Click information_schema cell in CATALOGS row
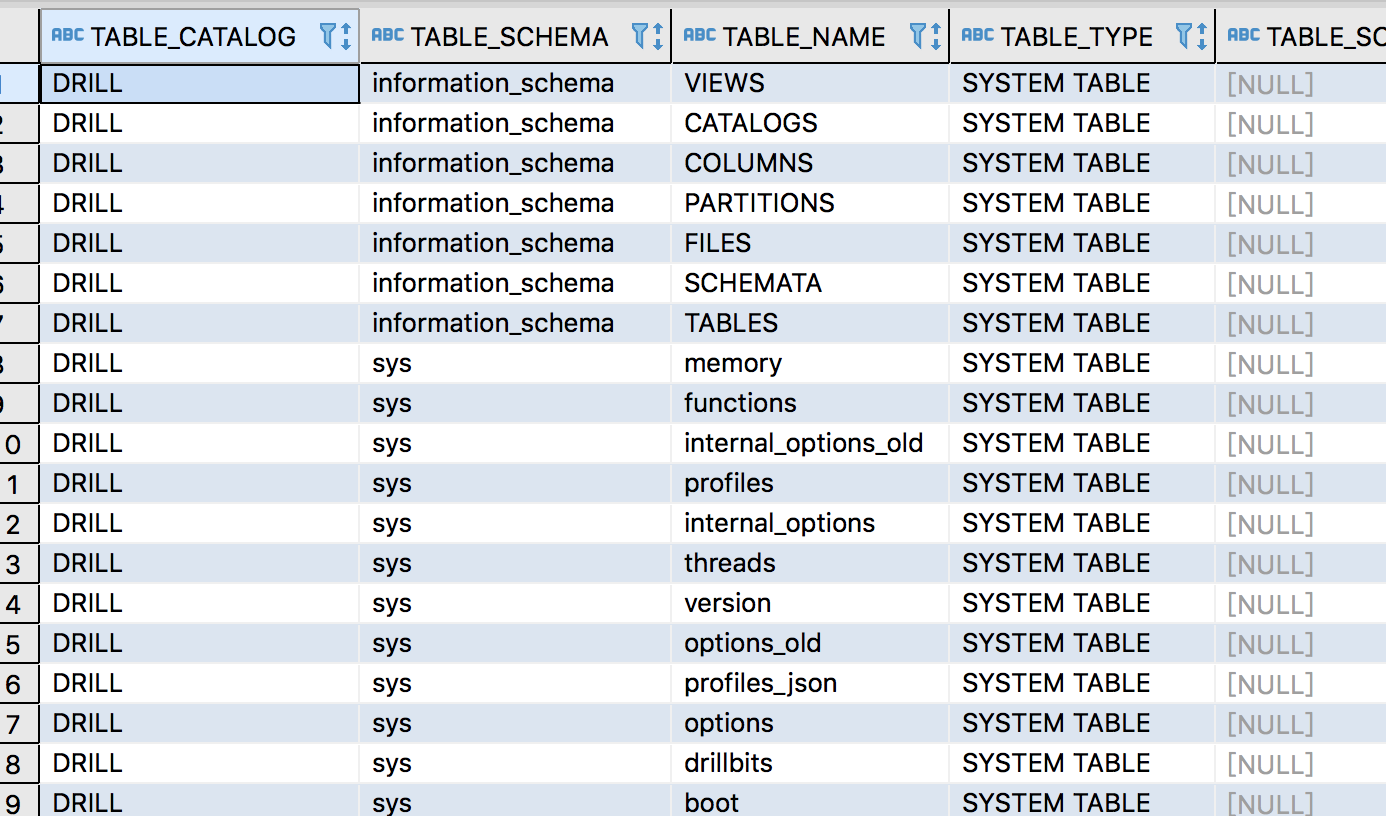The height and width of the screenshot is (816, 1386). [516, 123]
